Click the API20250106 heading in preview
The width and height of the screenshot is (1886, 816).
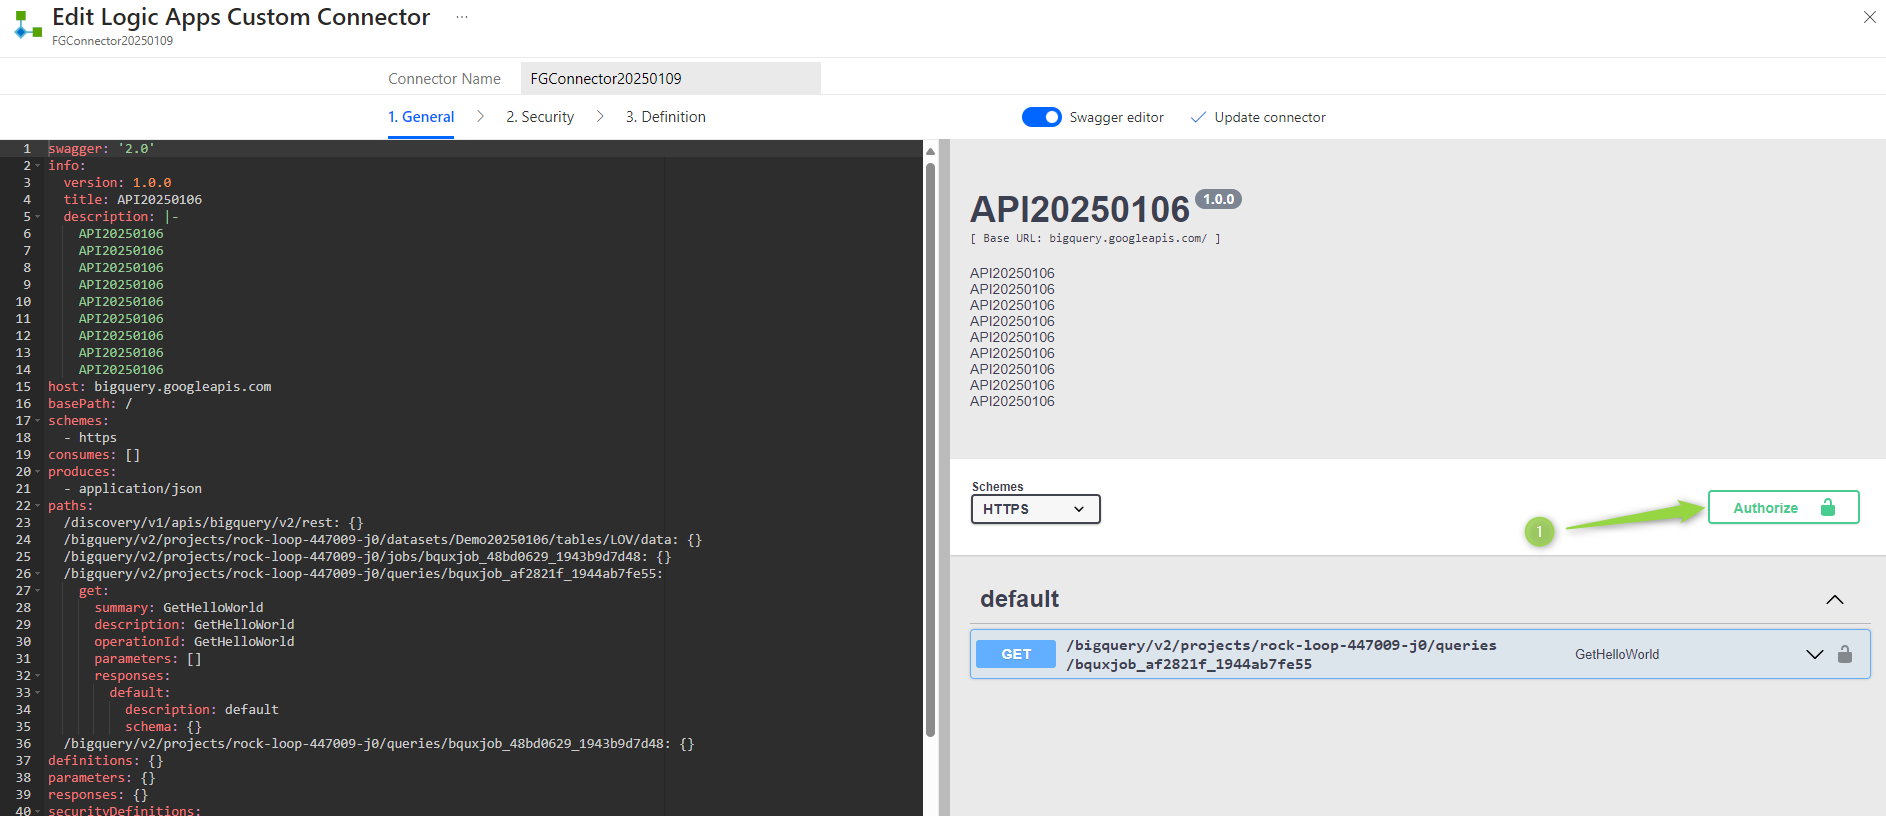pos(1080,210)
